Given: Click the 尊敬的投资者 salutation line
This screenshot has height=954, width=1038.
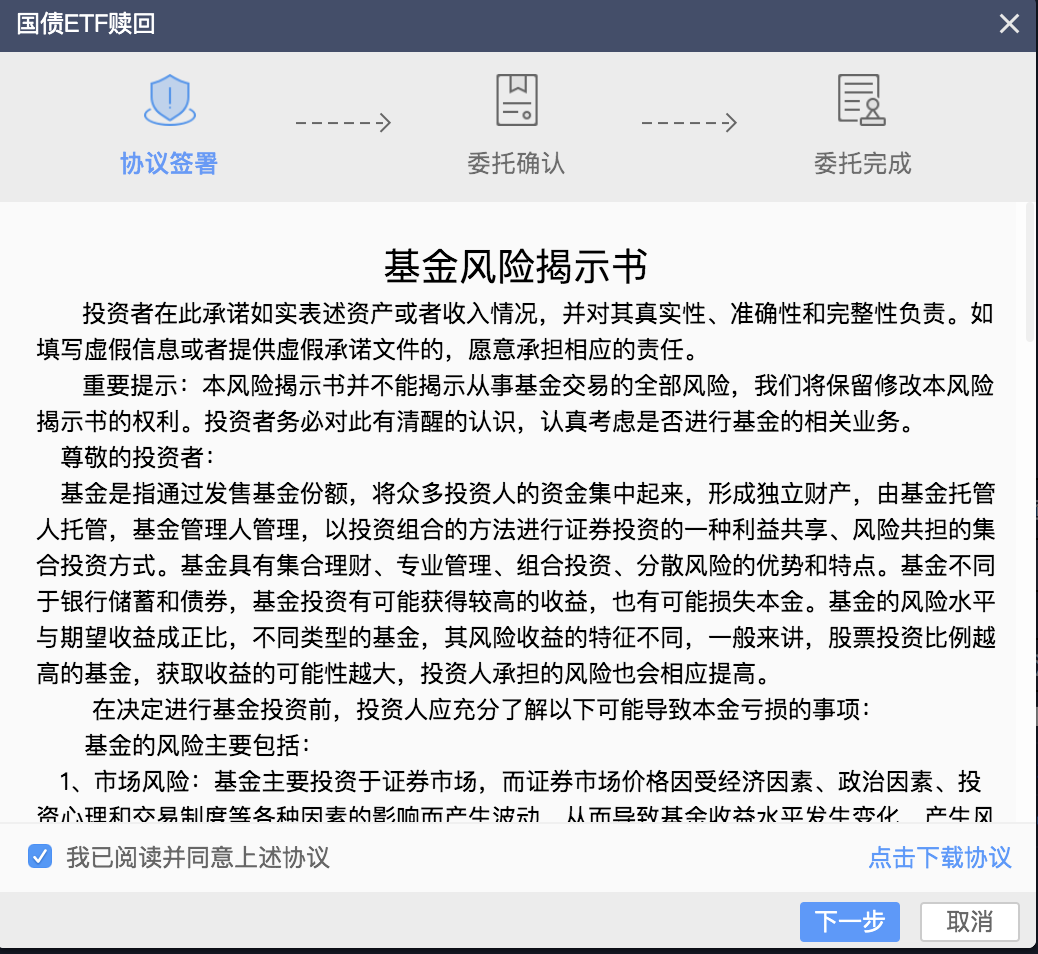Looking at the screenshot, I should (135, 458).
